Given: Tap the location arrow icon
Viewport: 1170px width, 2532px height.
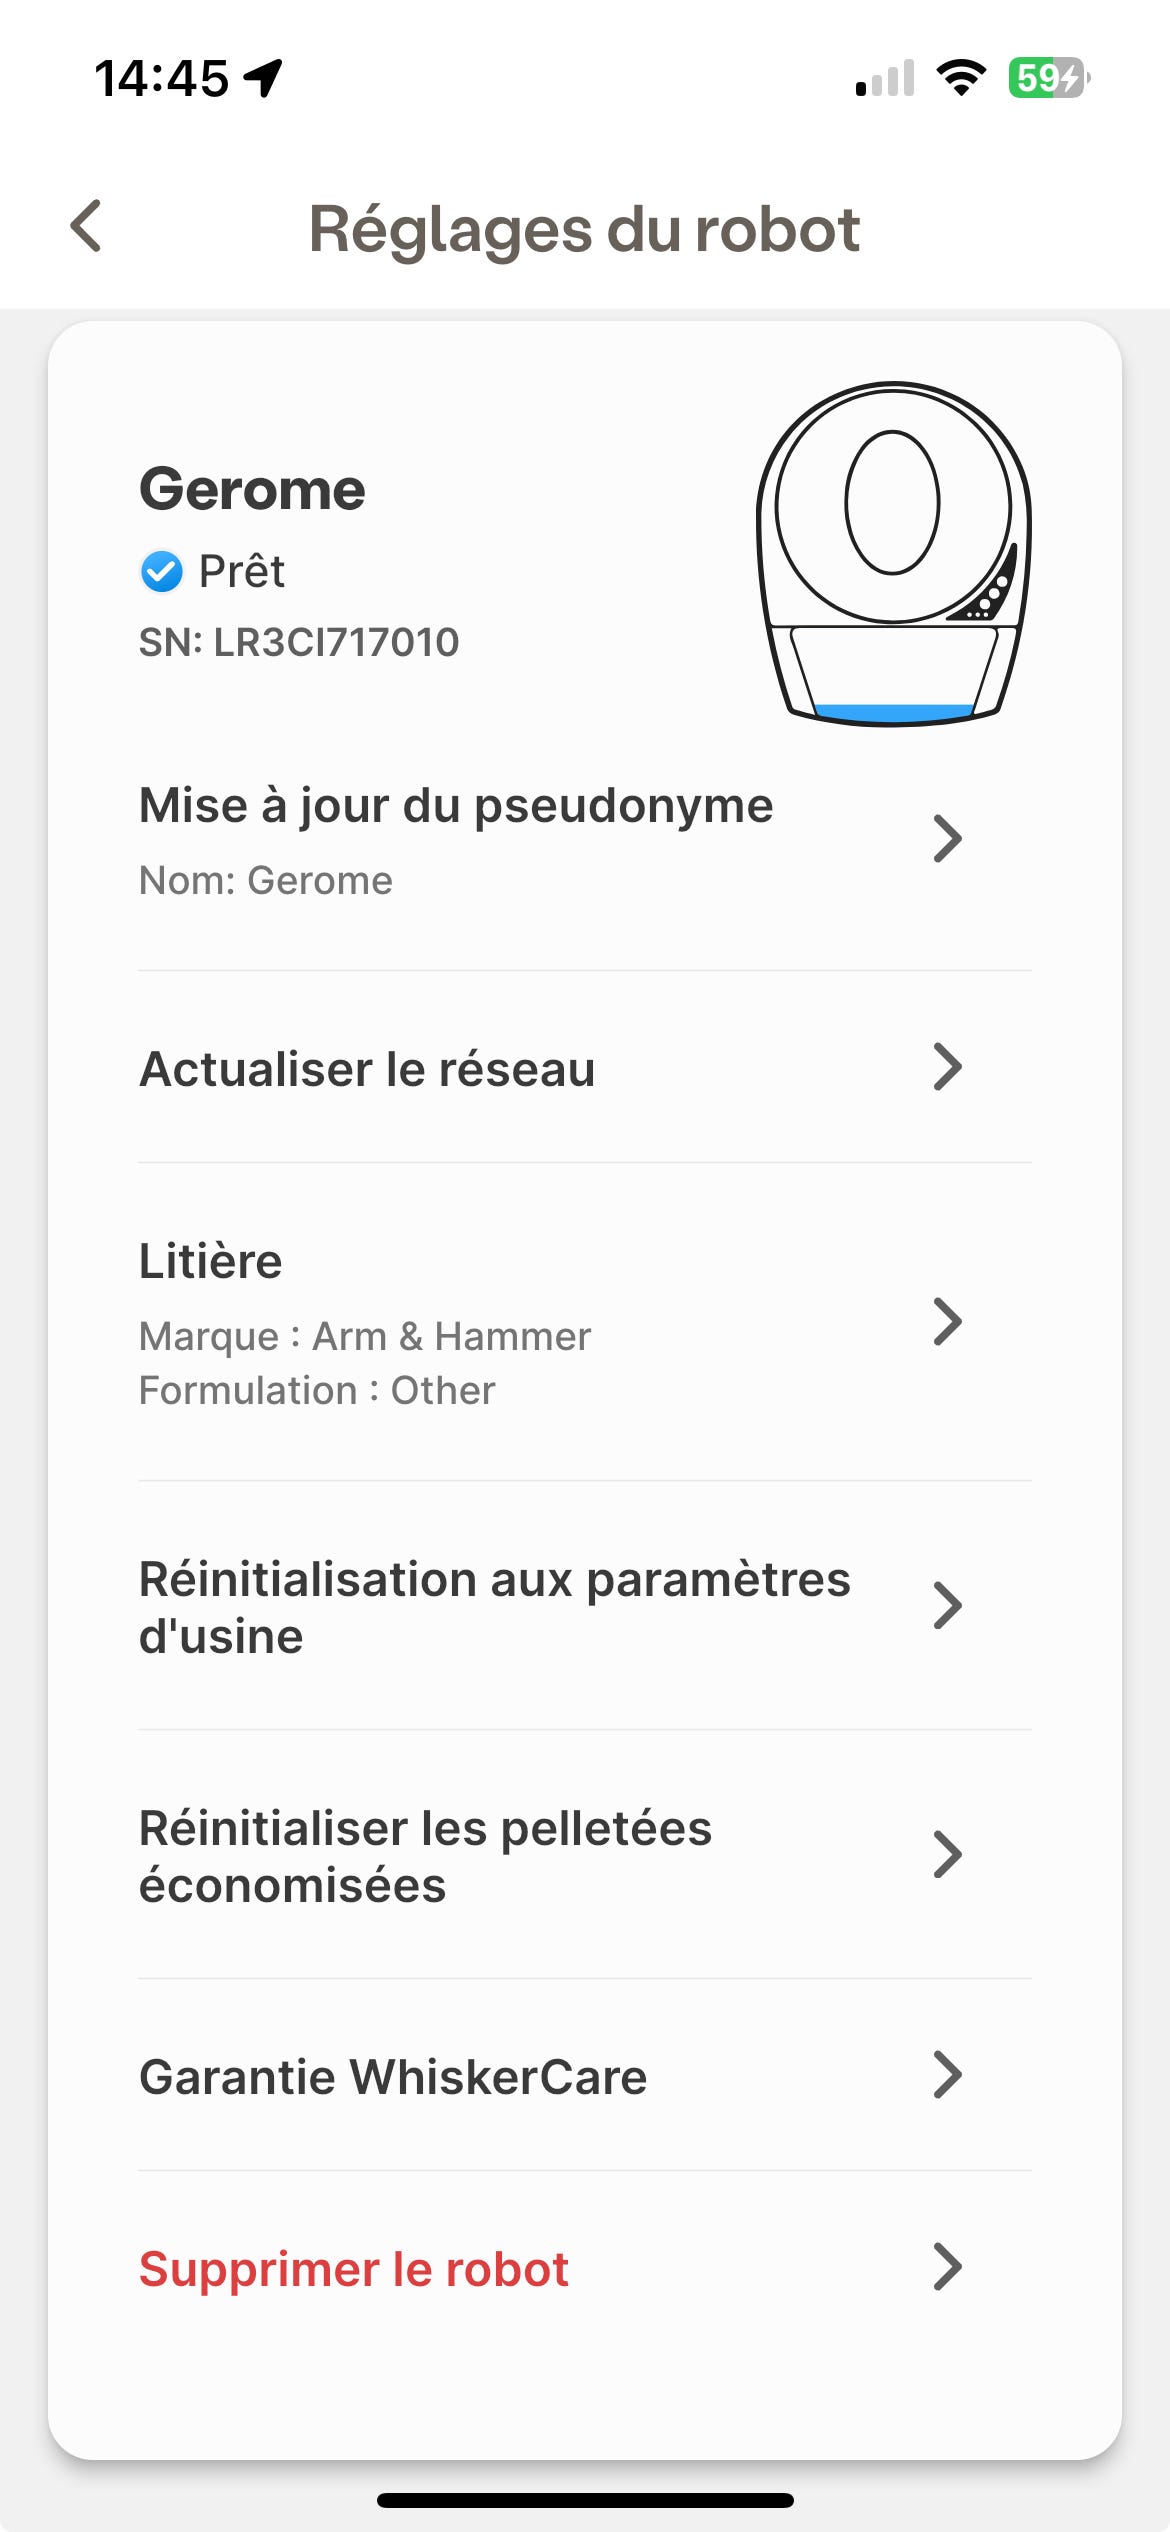Looking at the screenshot, I should [264, 77].
